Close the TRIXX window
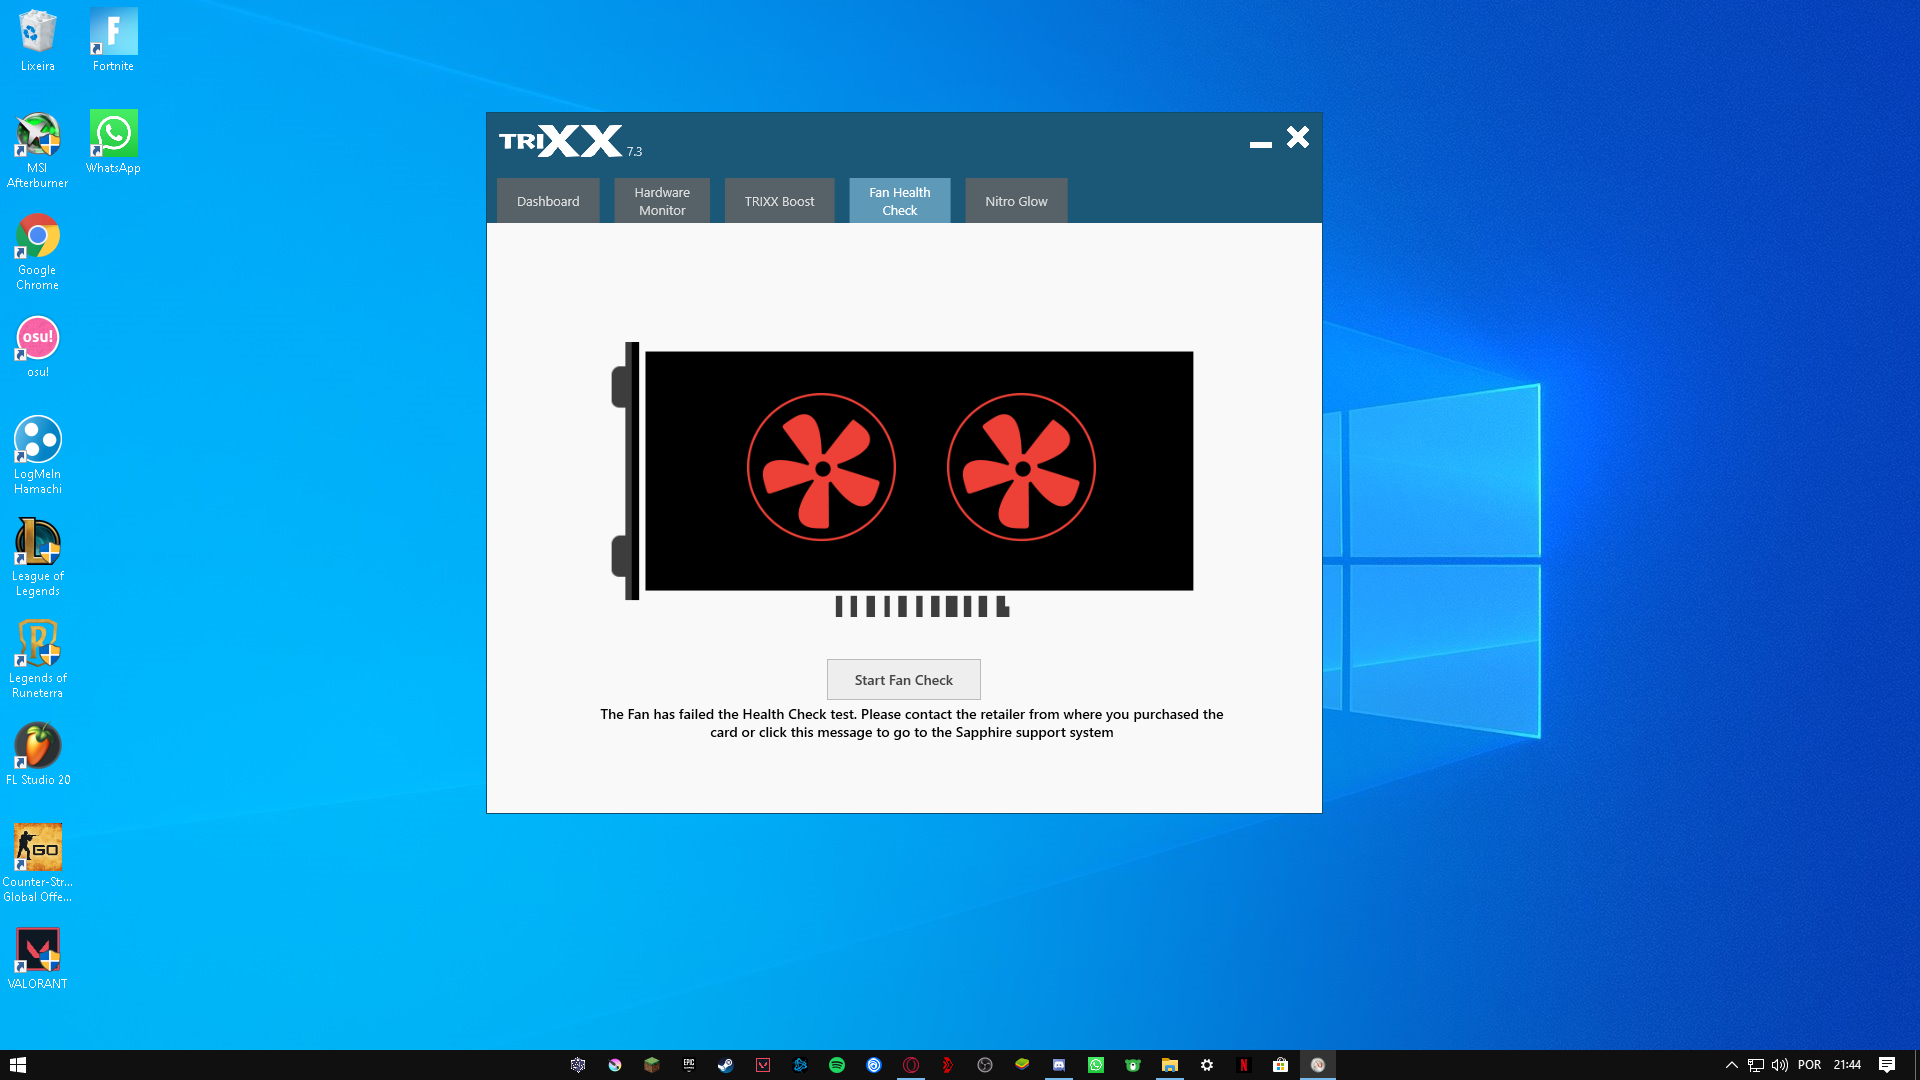Viewport: 1920px width, 1080px height. (x=1298, y=137)
